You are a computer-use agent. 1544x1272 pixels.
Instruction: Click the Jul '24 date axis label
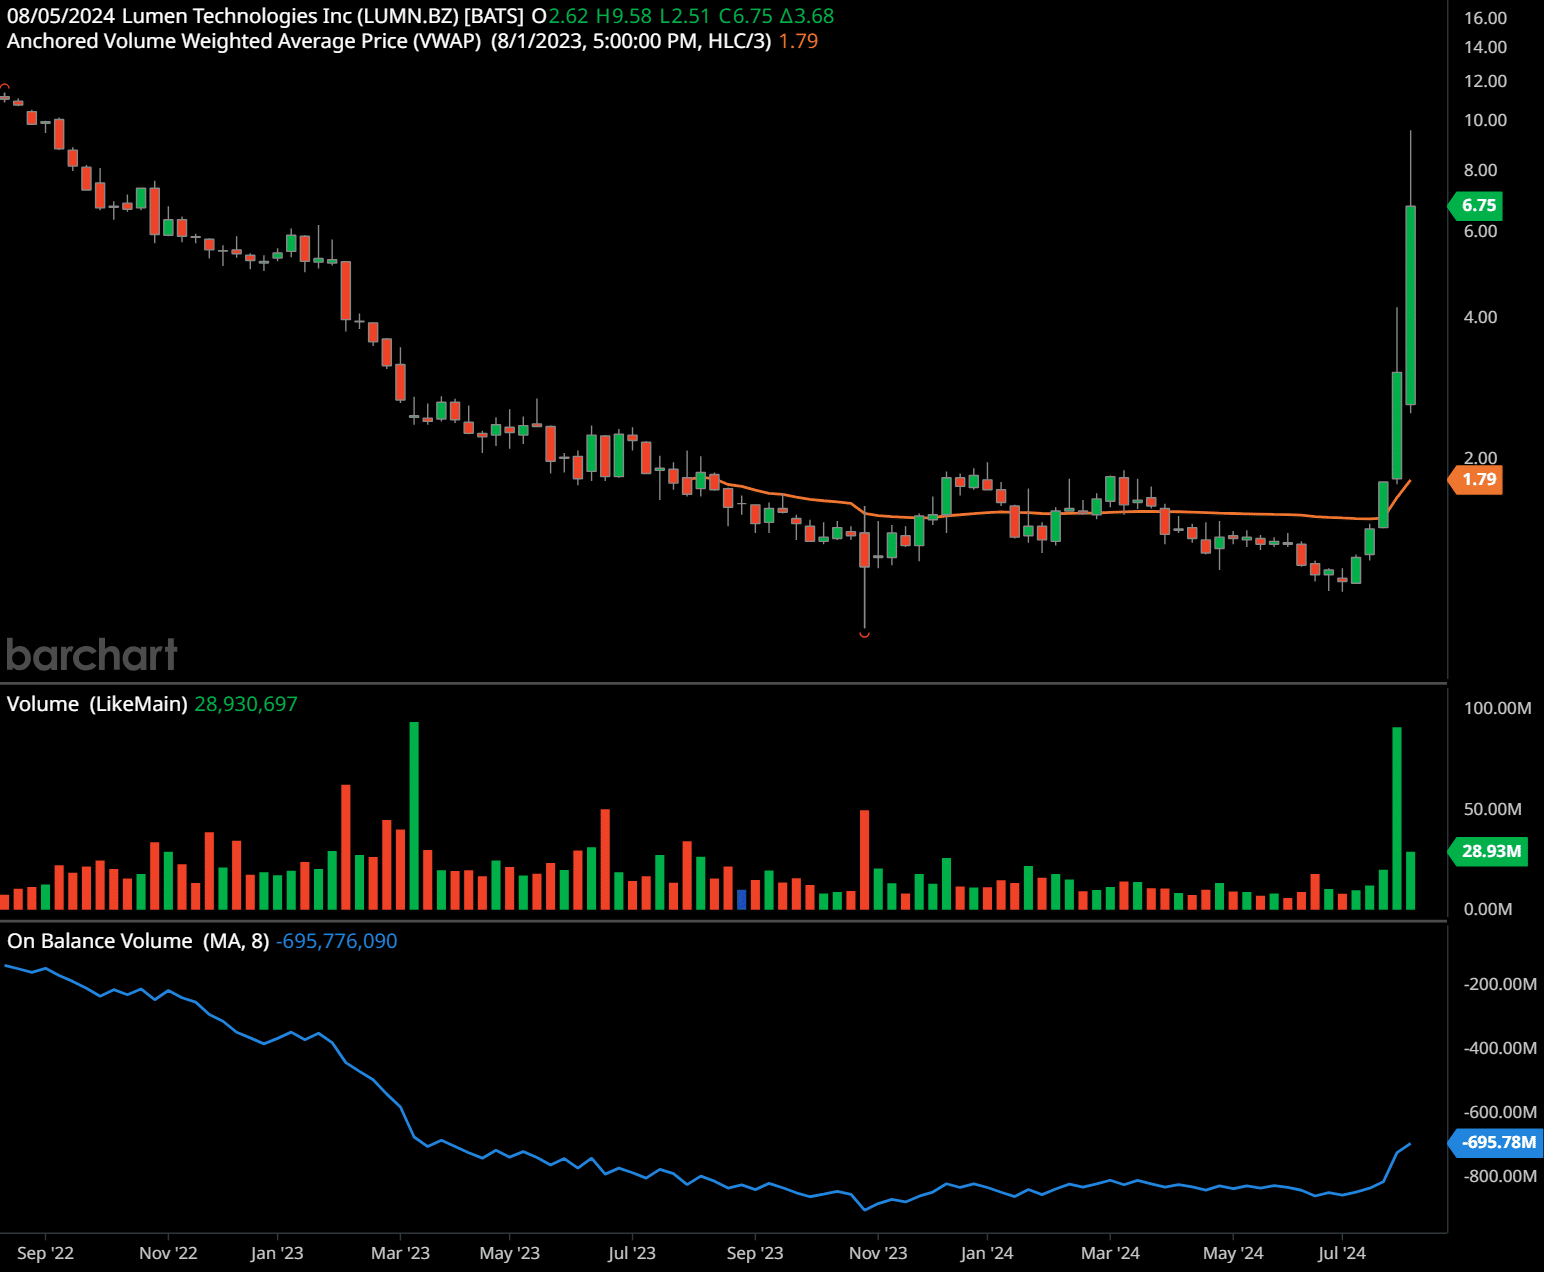pyautogui.click(x=1342, y=1253)
